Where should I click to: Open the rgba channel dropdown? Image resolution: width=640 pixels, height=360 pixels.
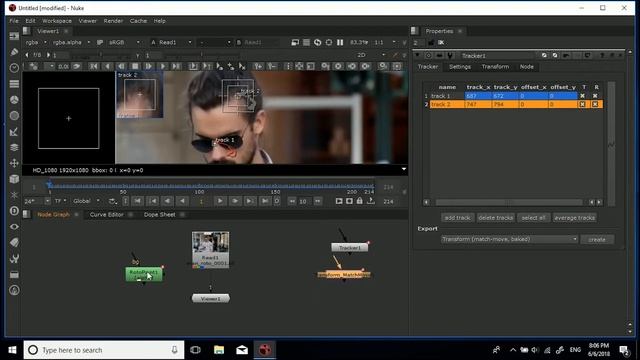pos(36,42)
